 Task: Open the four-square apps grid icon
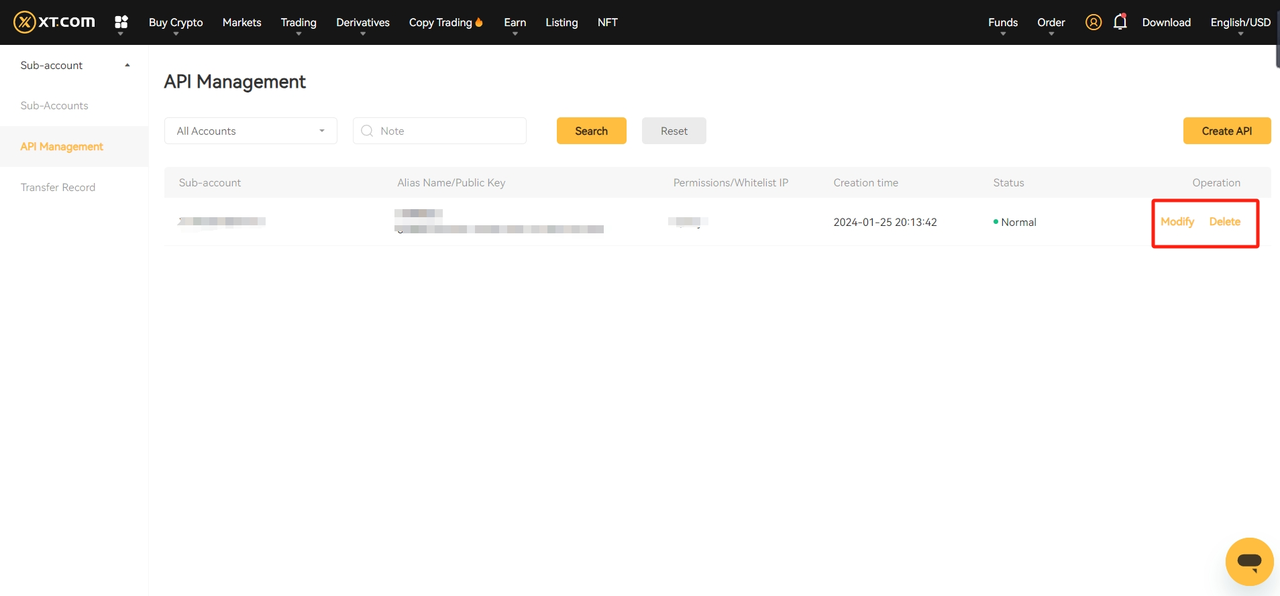tap(121, 22)
